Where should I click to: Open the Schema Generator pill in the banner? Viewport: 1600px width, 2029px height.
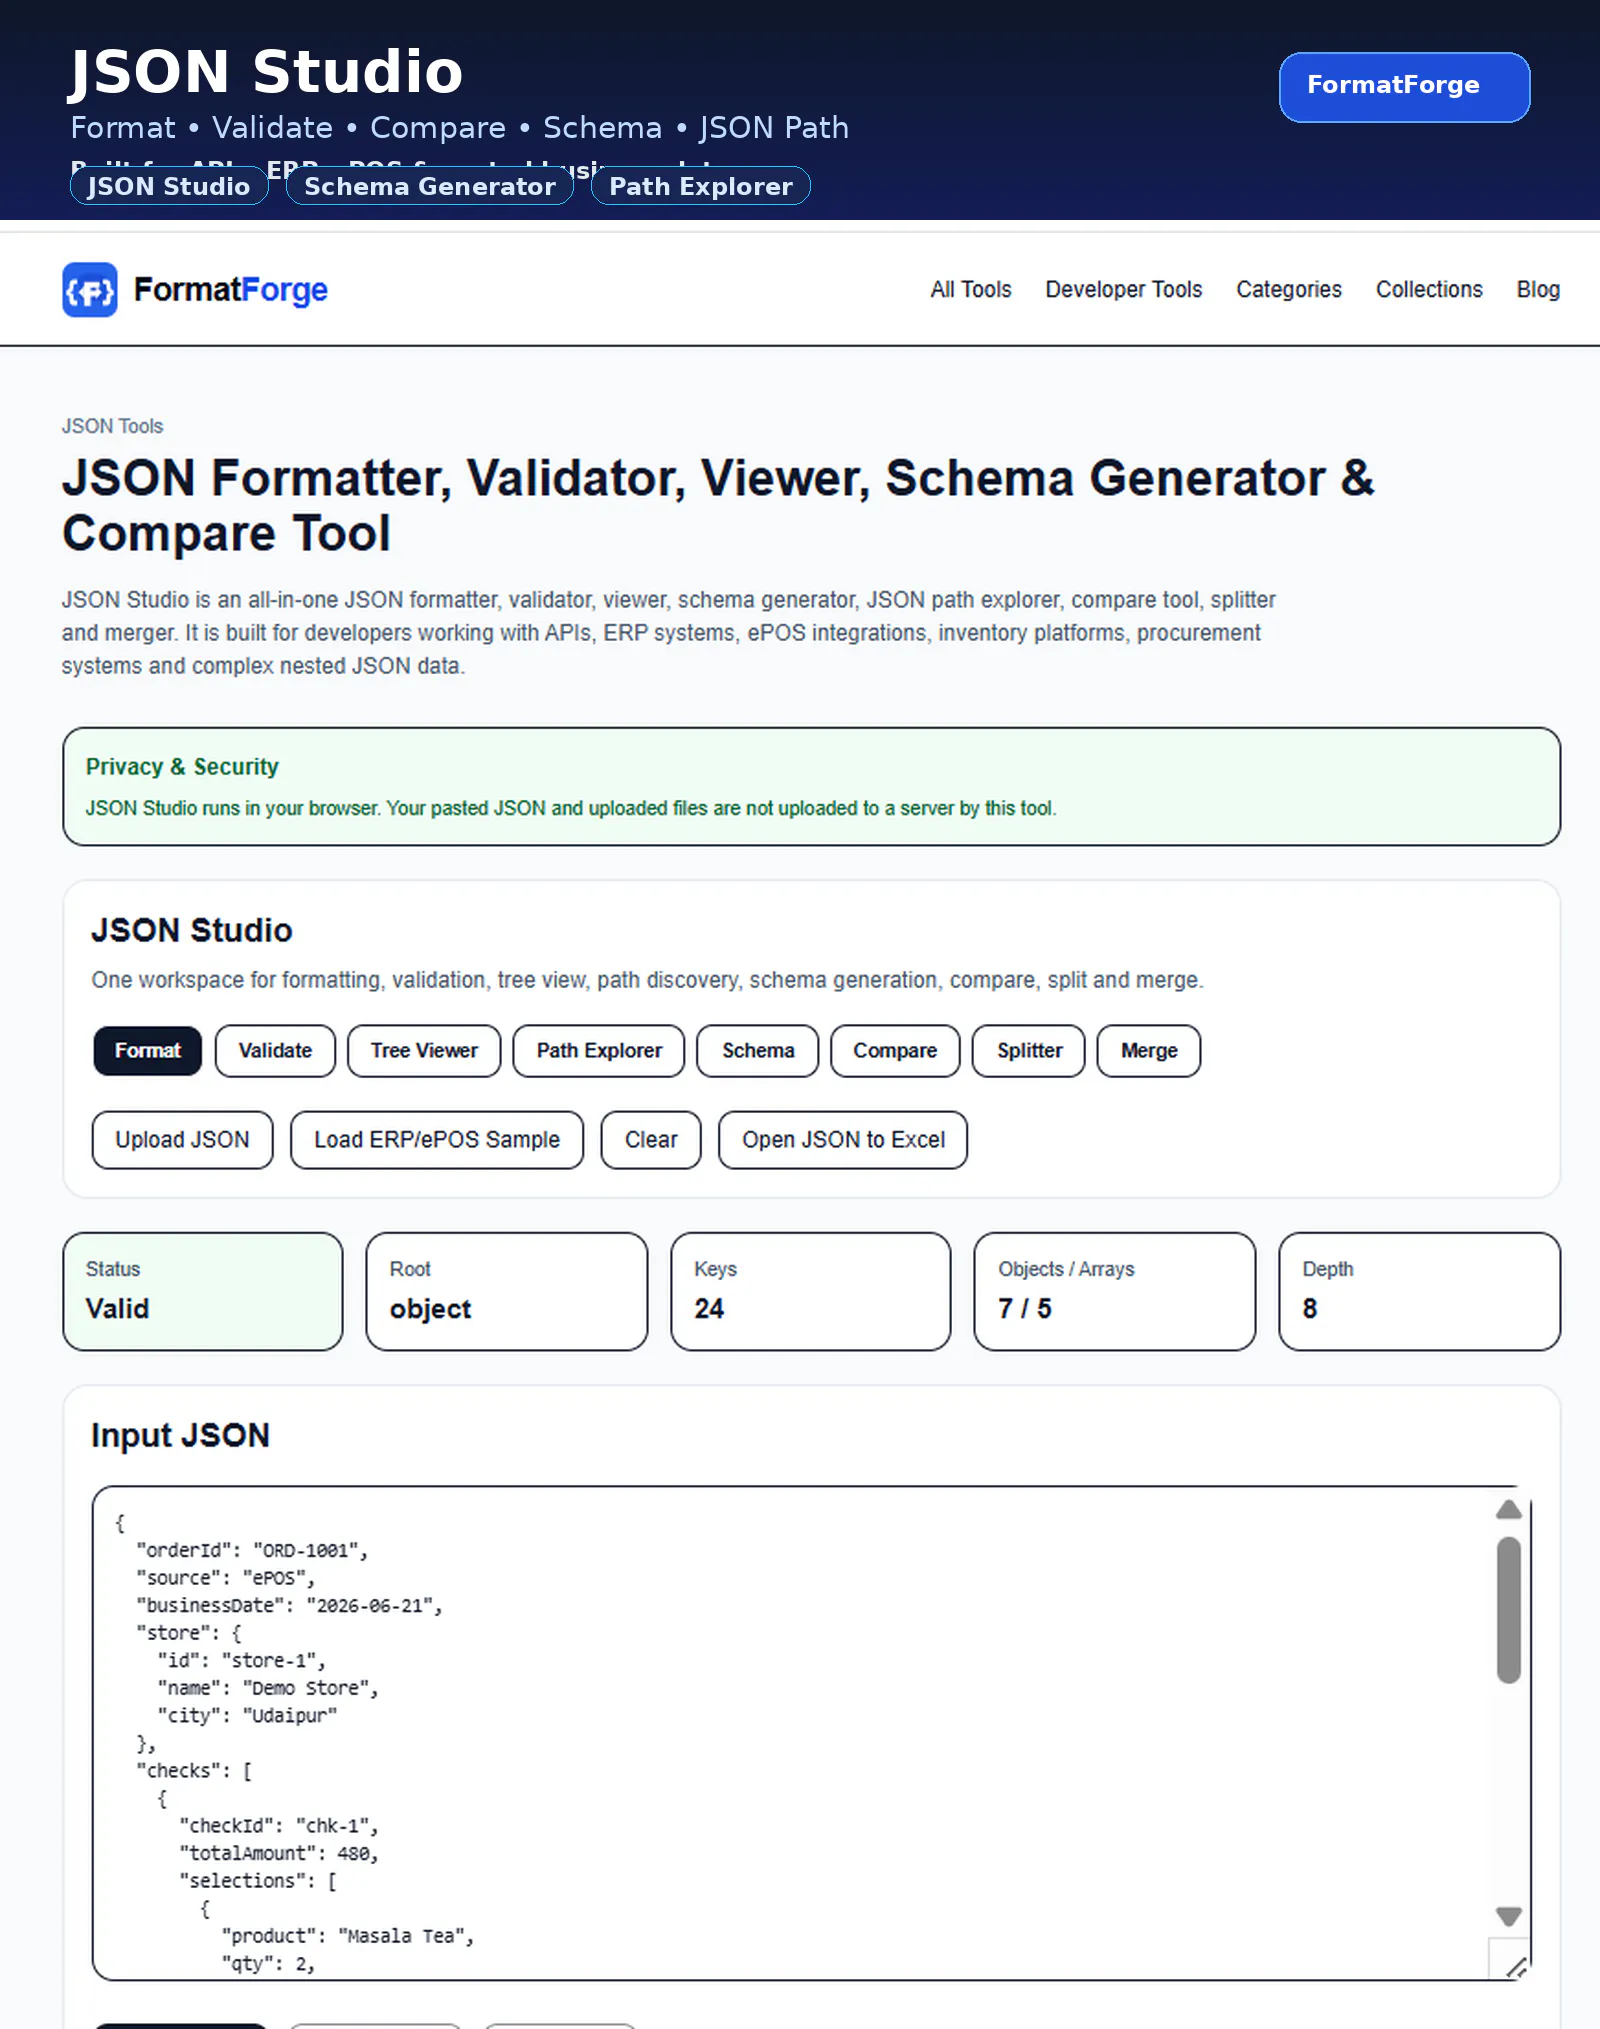430,186
